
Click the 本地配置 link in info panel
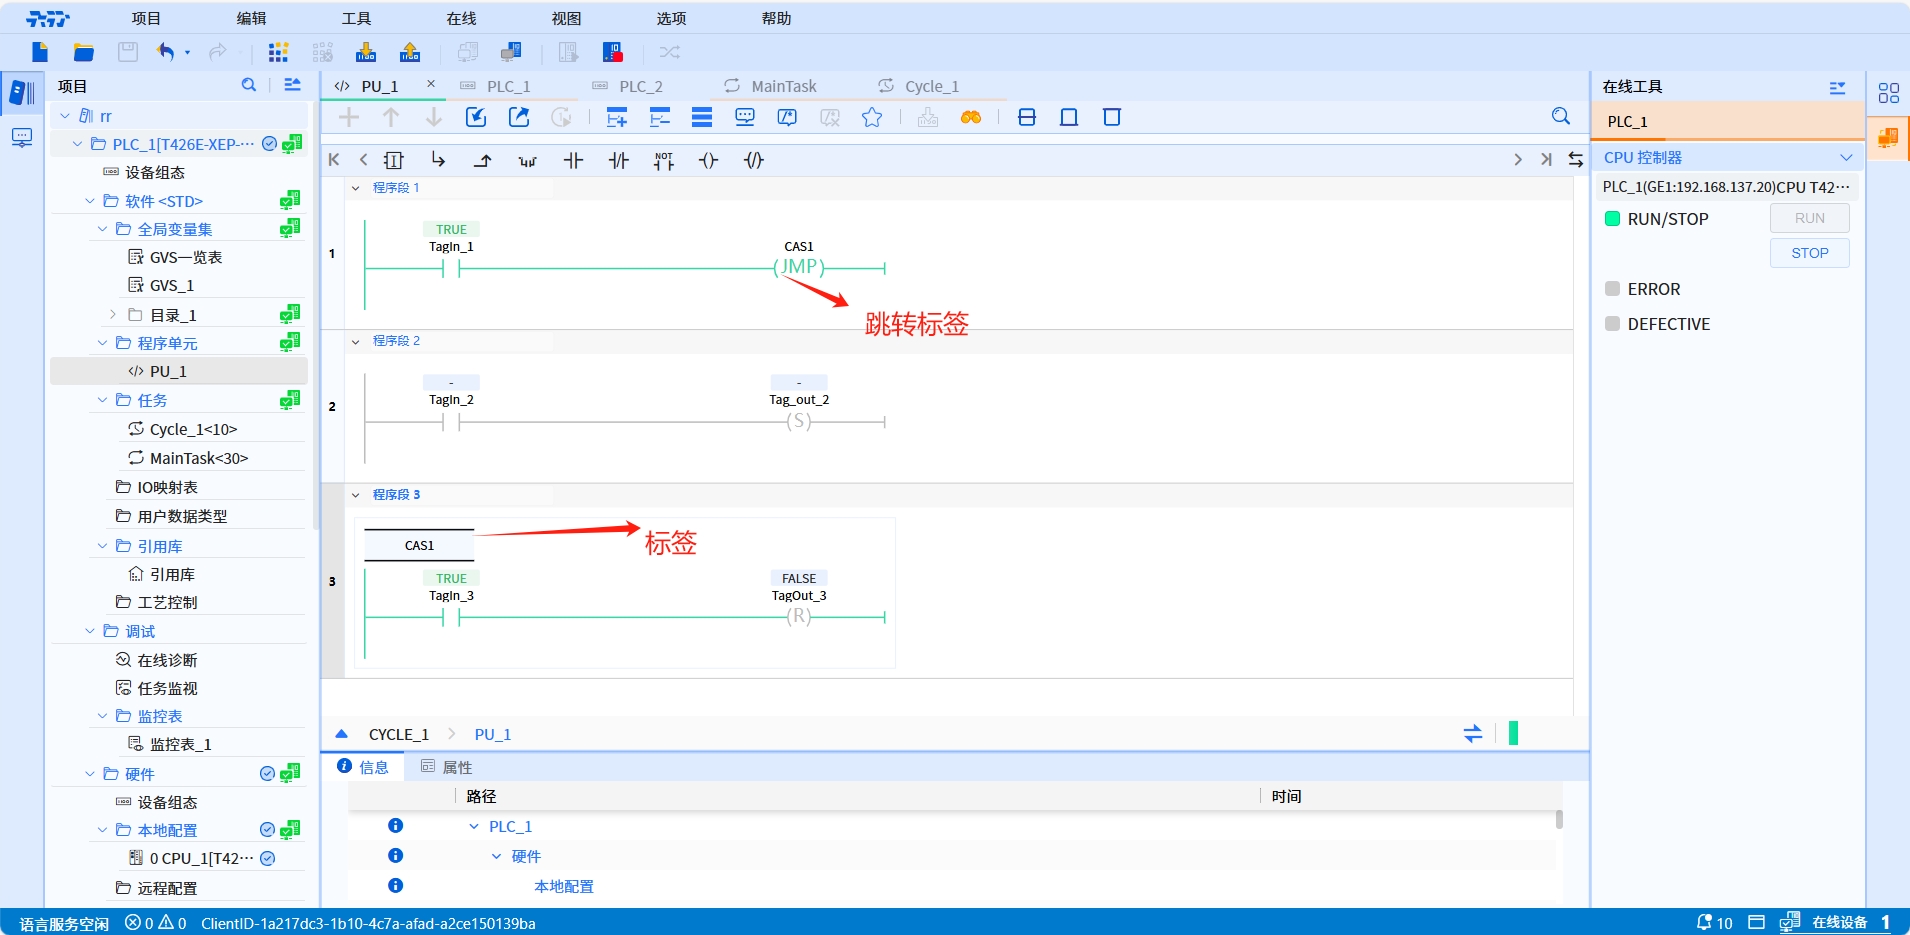click(x=564, y=886)
